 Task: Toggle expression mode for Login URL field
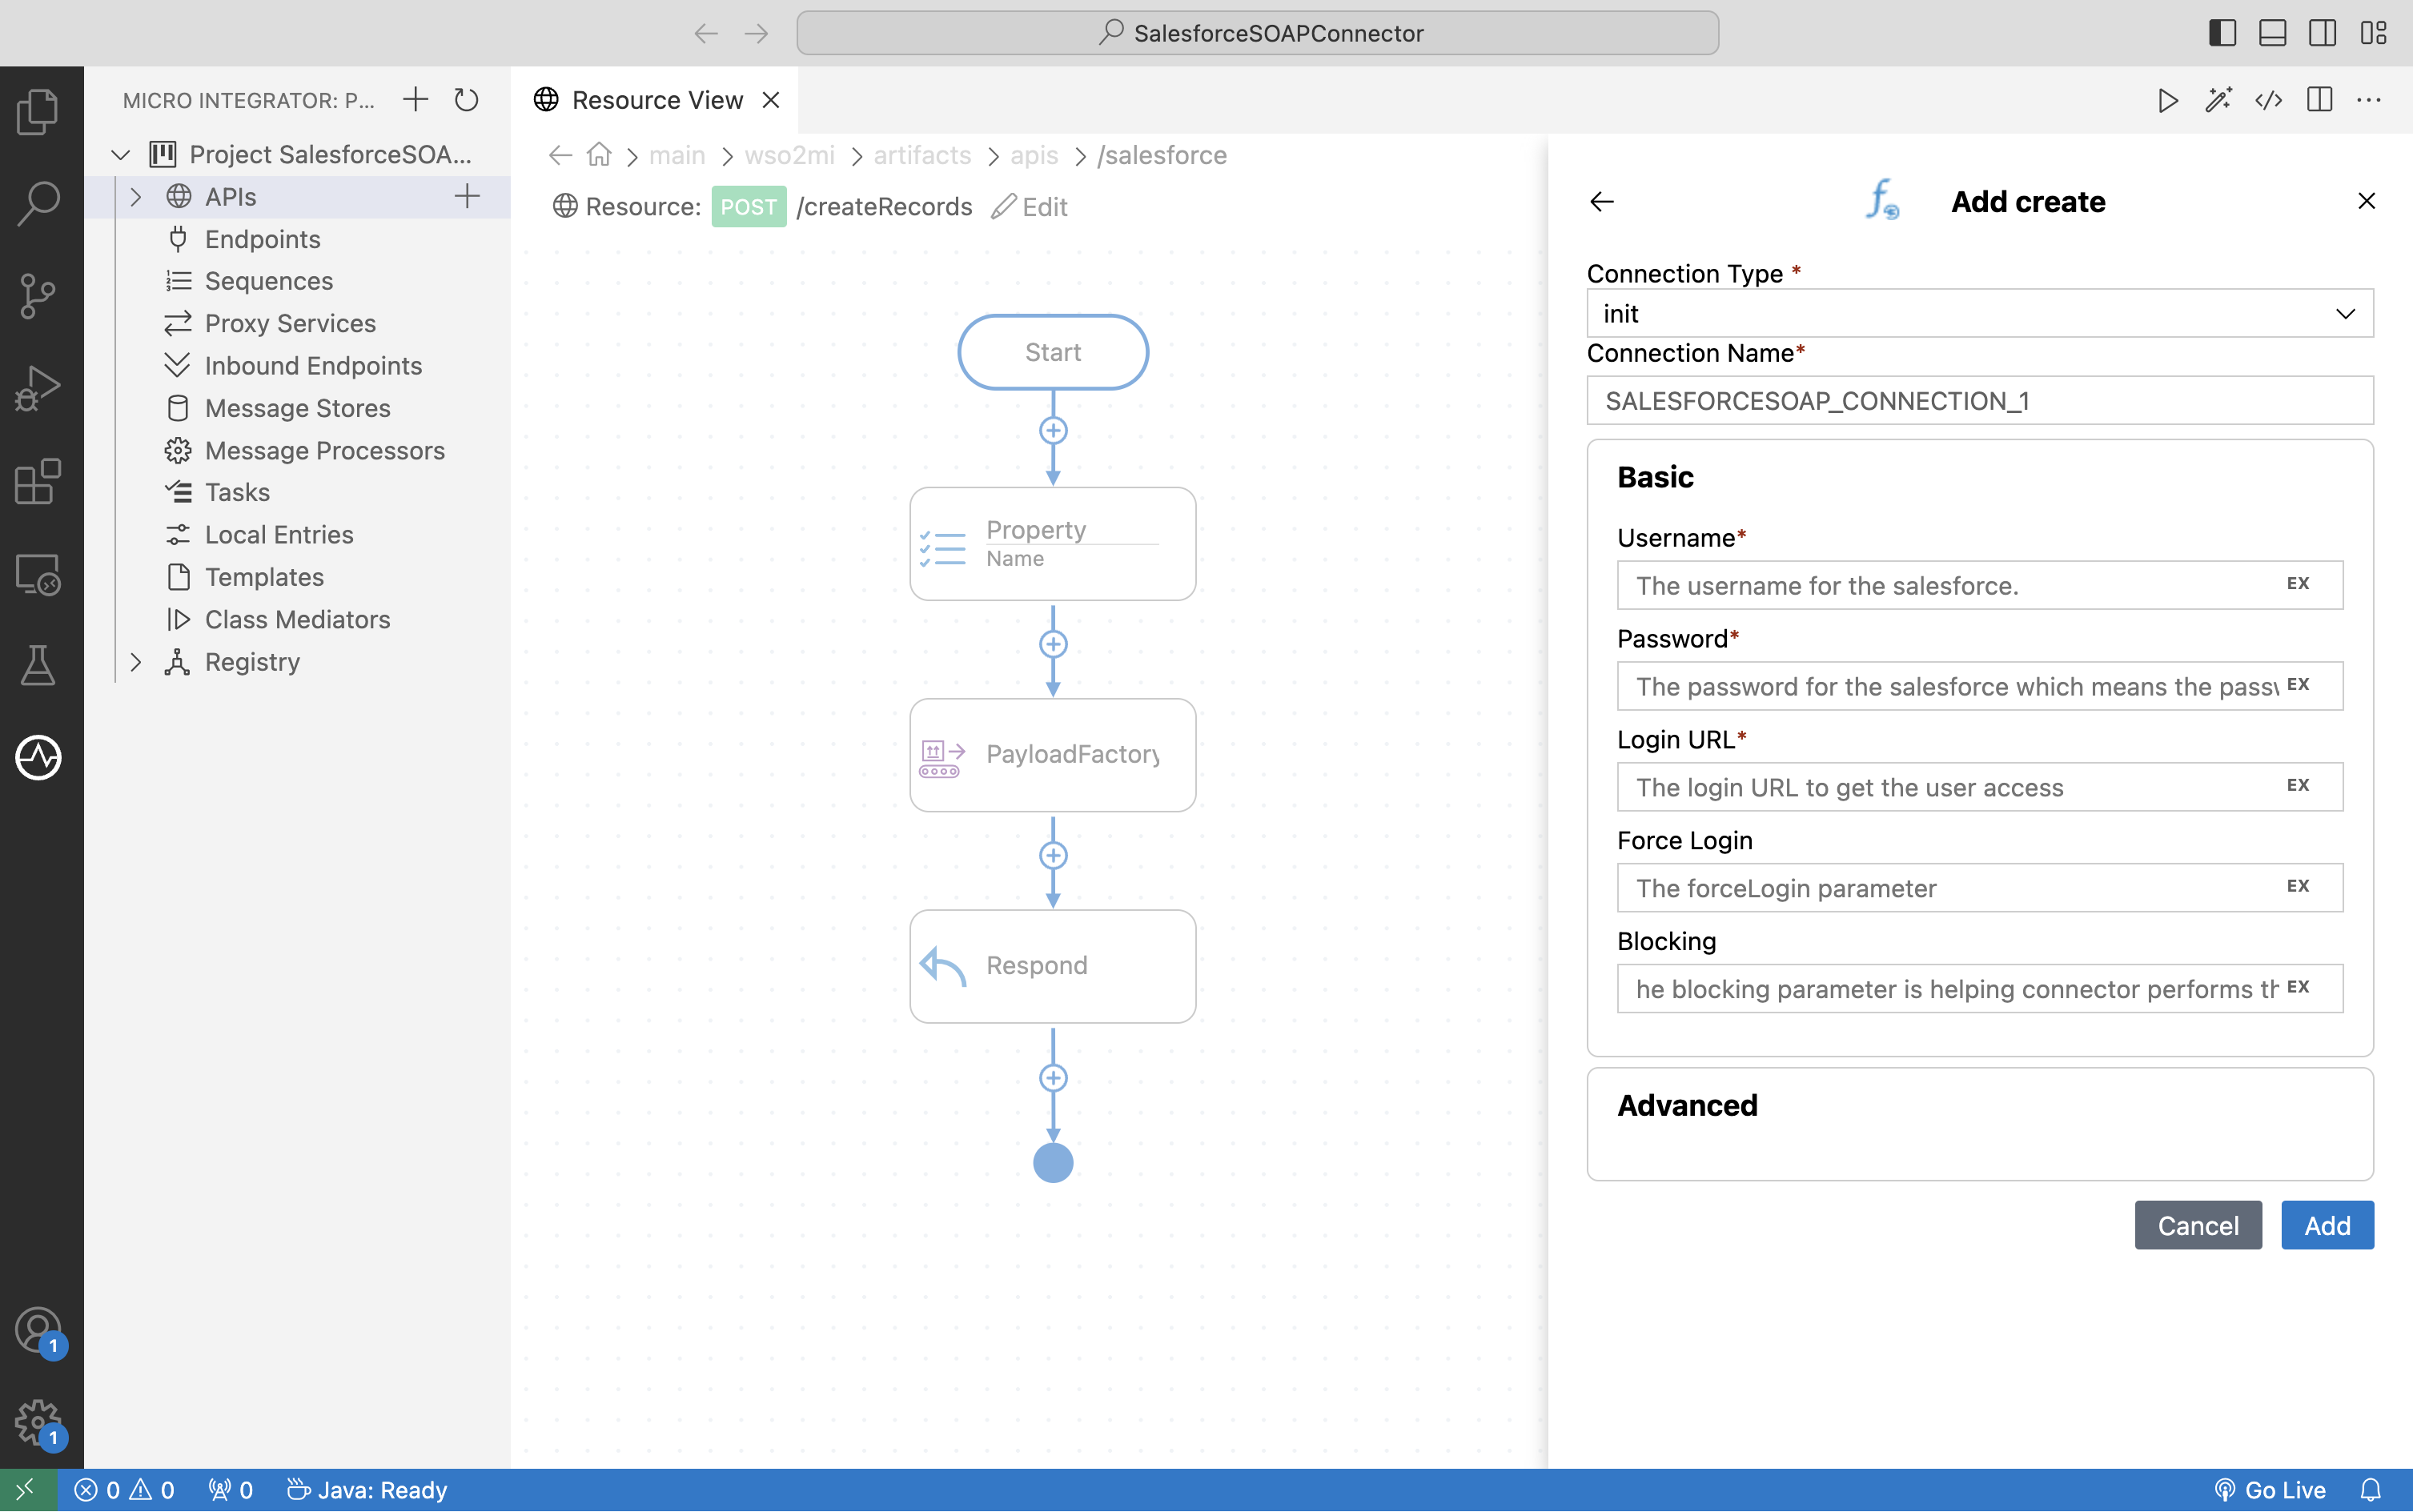pyautogui.click(x=2298, y=786)
